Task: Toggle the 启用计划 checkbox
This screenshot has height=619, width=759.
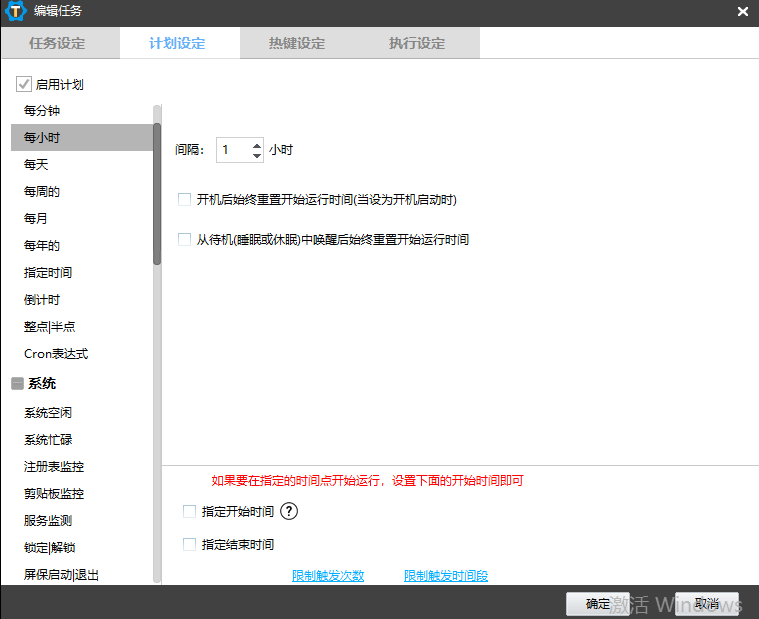Action: click(x=24, y=85)
